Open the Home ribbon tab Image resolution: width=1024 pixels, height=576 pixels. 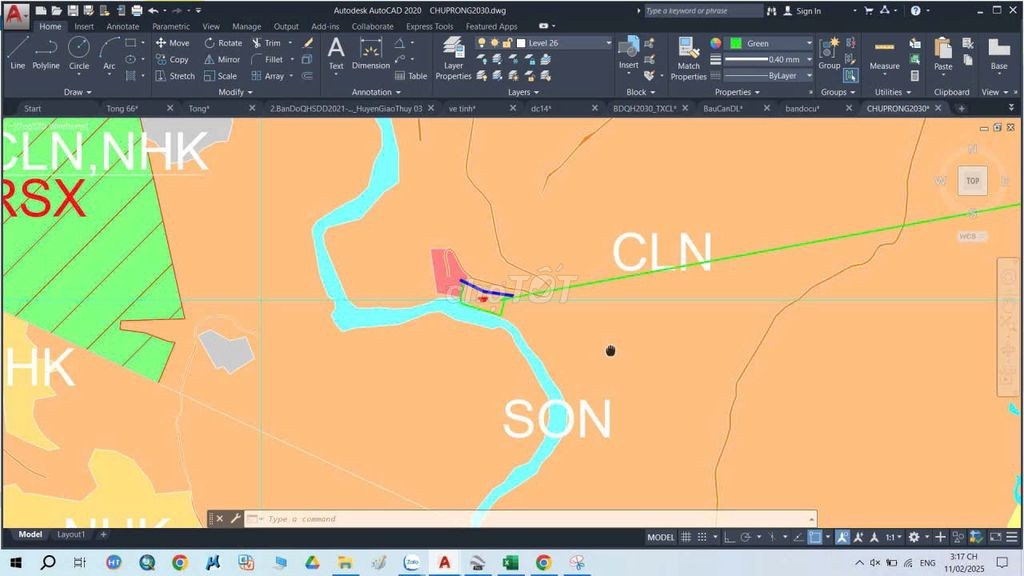click(x=50, y=26)
